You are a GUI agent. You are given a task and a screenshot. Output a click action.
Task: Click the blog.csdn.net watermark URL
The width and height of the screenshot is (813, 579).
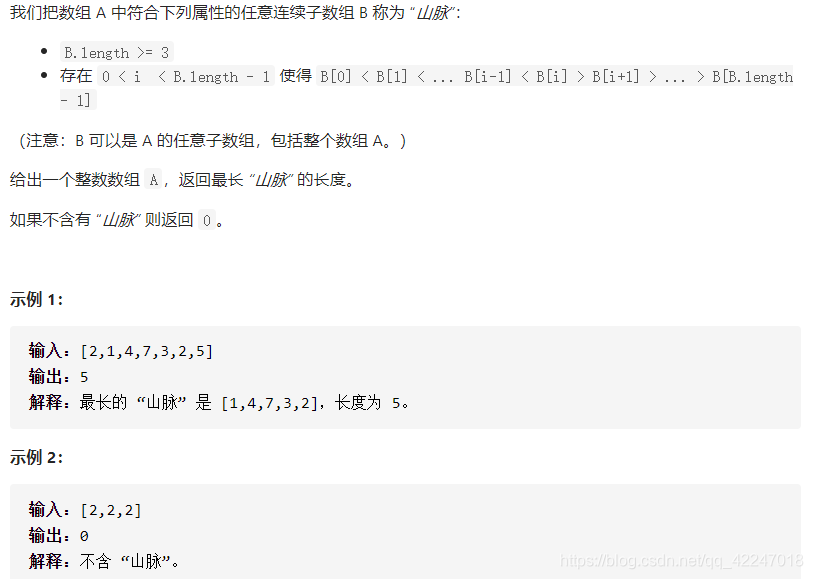pos(681,561)
